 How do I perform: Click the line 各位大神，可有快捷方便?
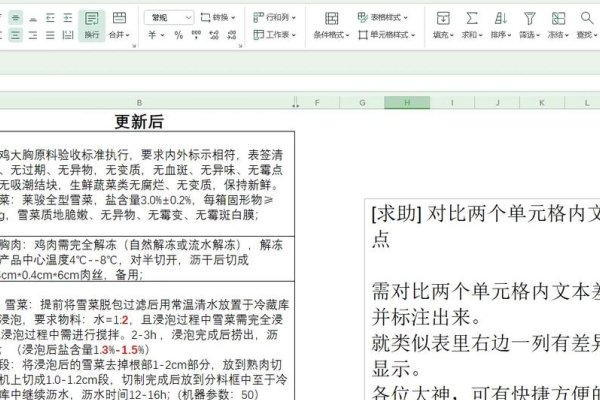pyautogui.click(x=485, y=392)
